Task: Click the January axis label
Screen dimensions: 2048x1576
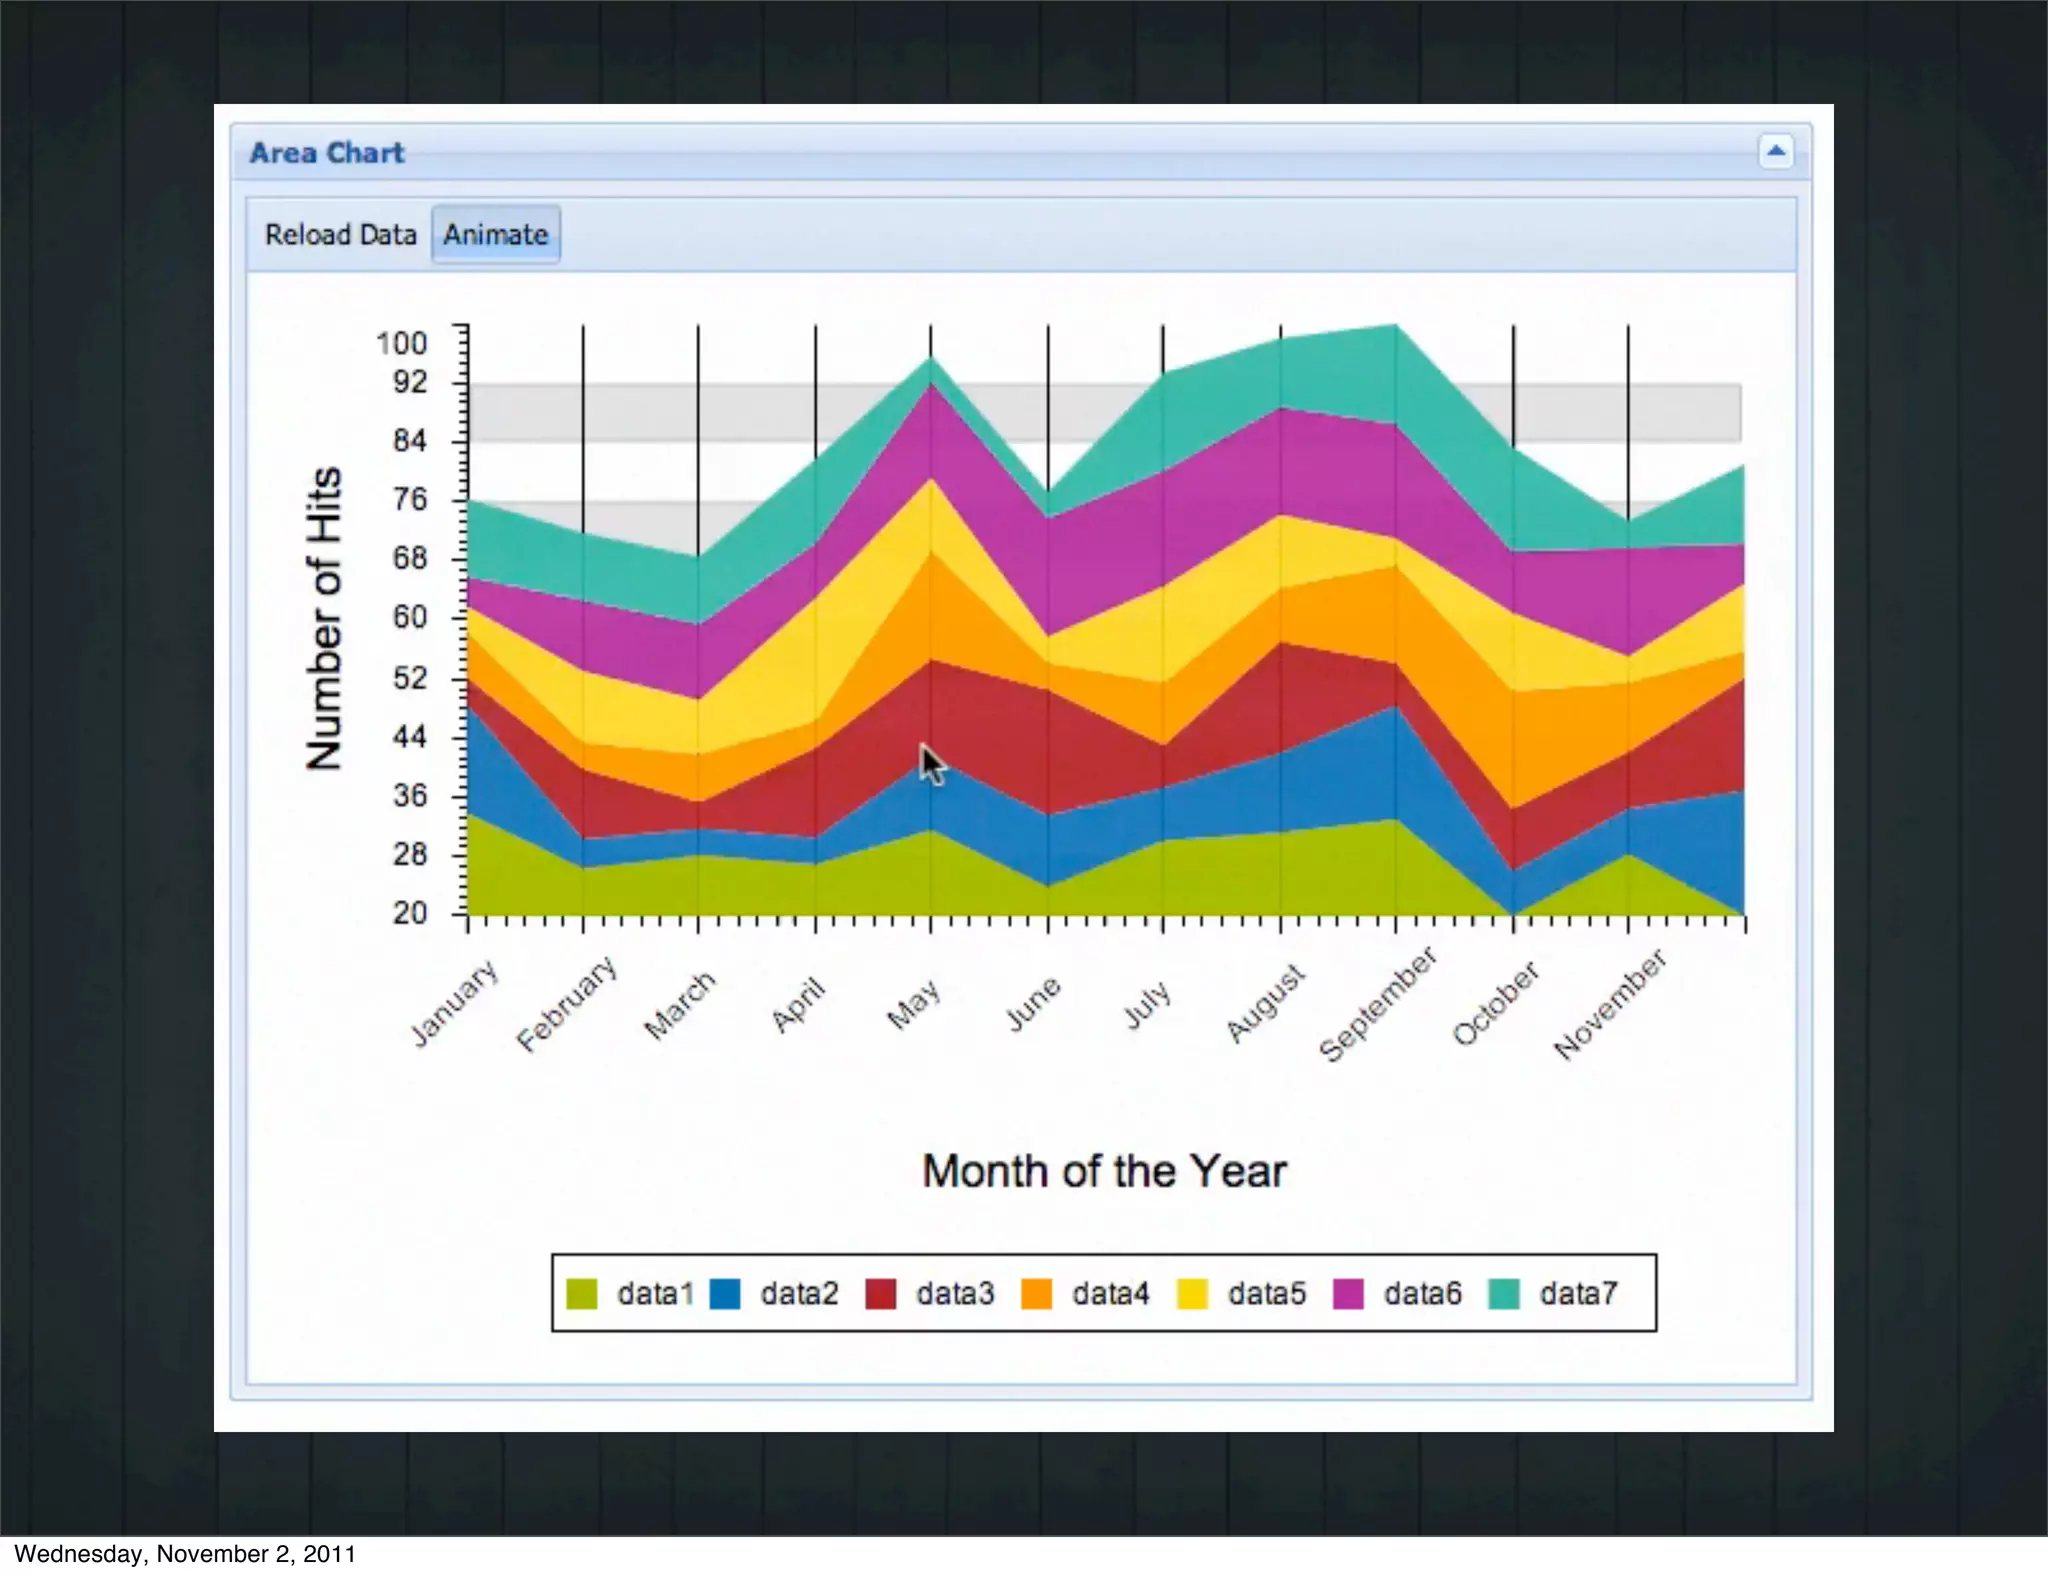Action: tap(454, 1002)
